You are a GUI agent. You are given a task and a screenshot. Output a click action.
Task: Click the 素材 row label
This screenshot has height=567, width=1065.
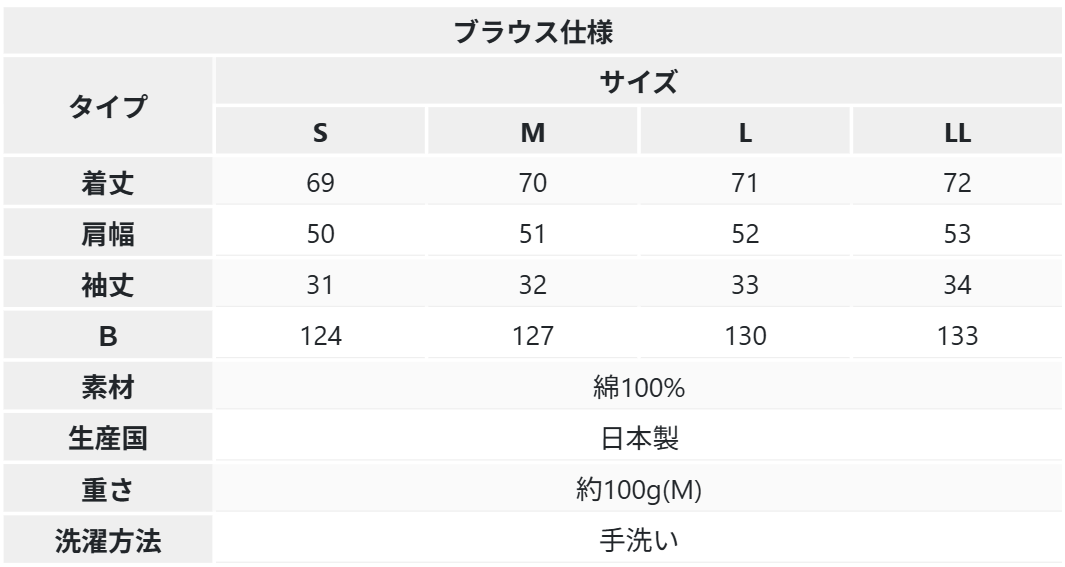107,388
